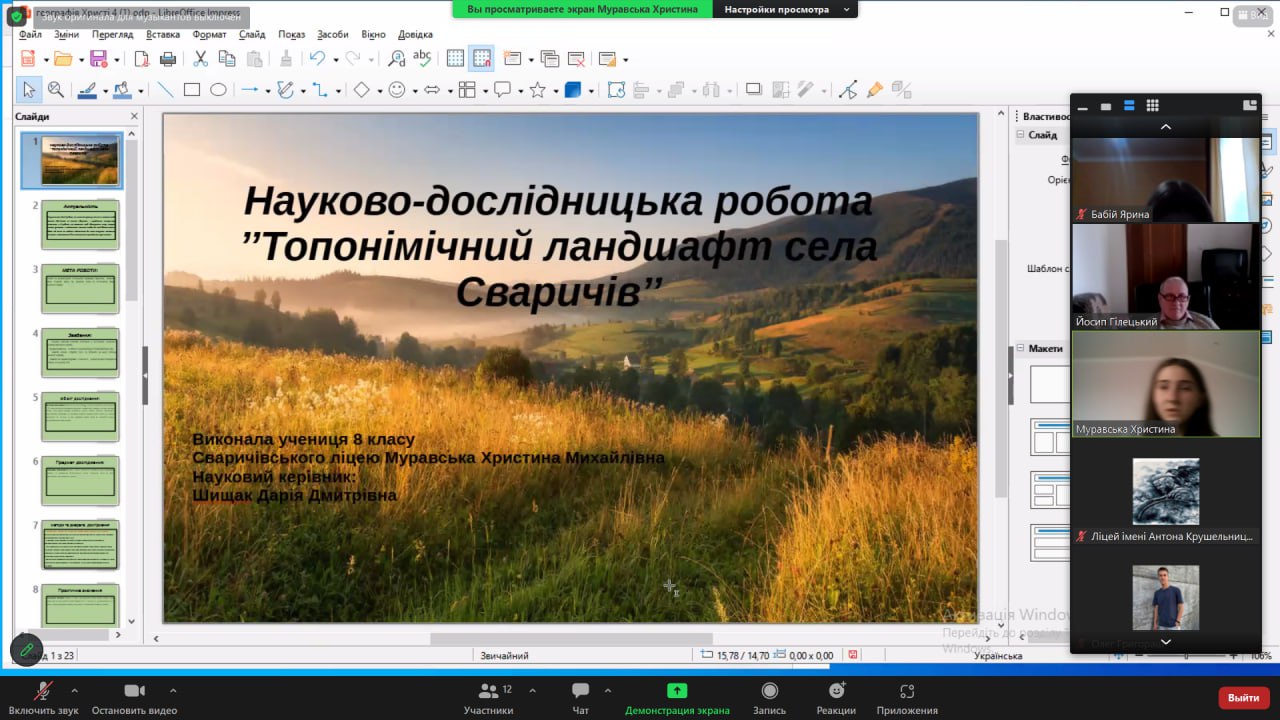Select the Insert Line tool

(165, 90)
